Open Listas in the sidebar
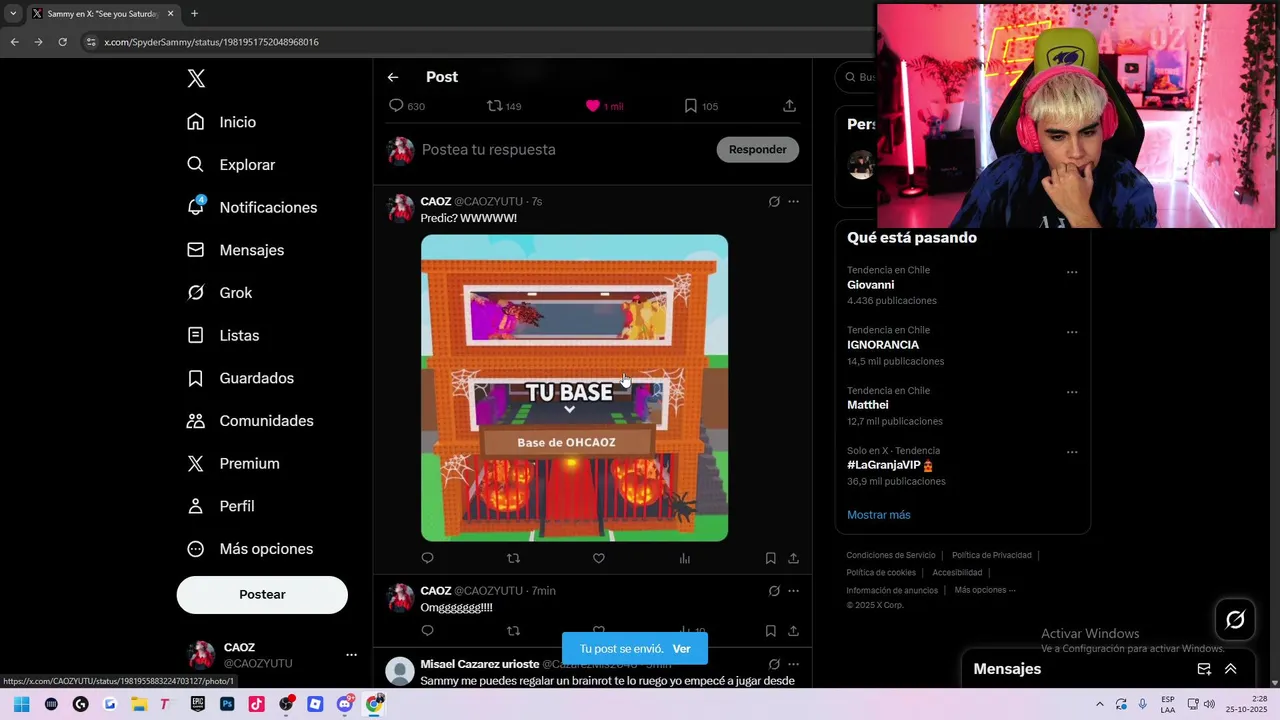Image resolution: width=1280 pixels, height=720 pixels. click(223, 335)
